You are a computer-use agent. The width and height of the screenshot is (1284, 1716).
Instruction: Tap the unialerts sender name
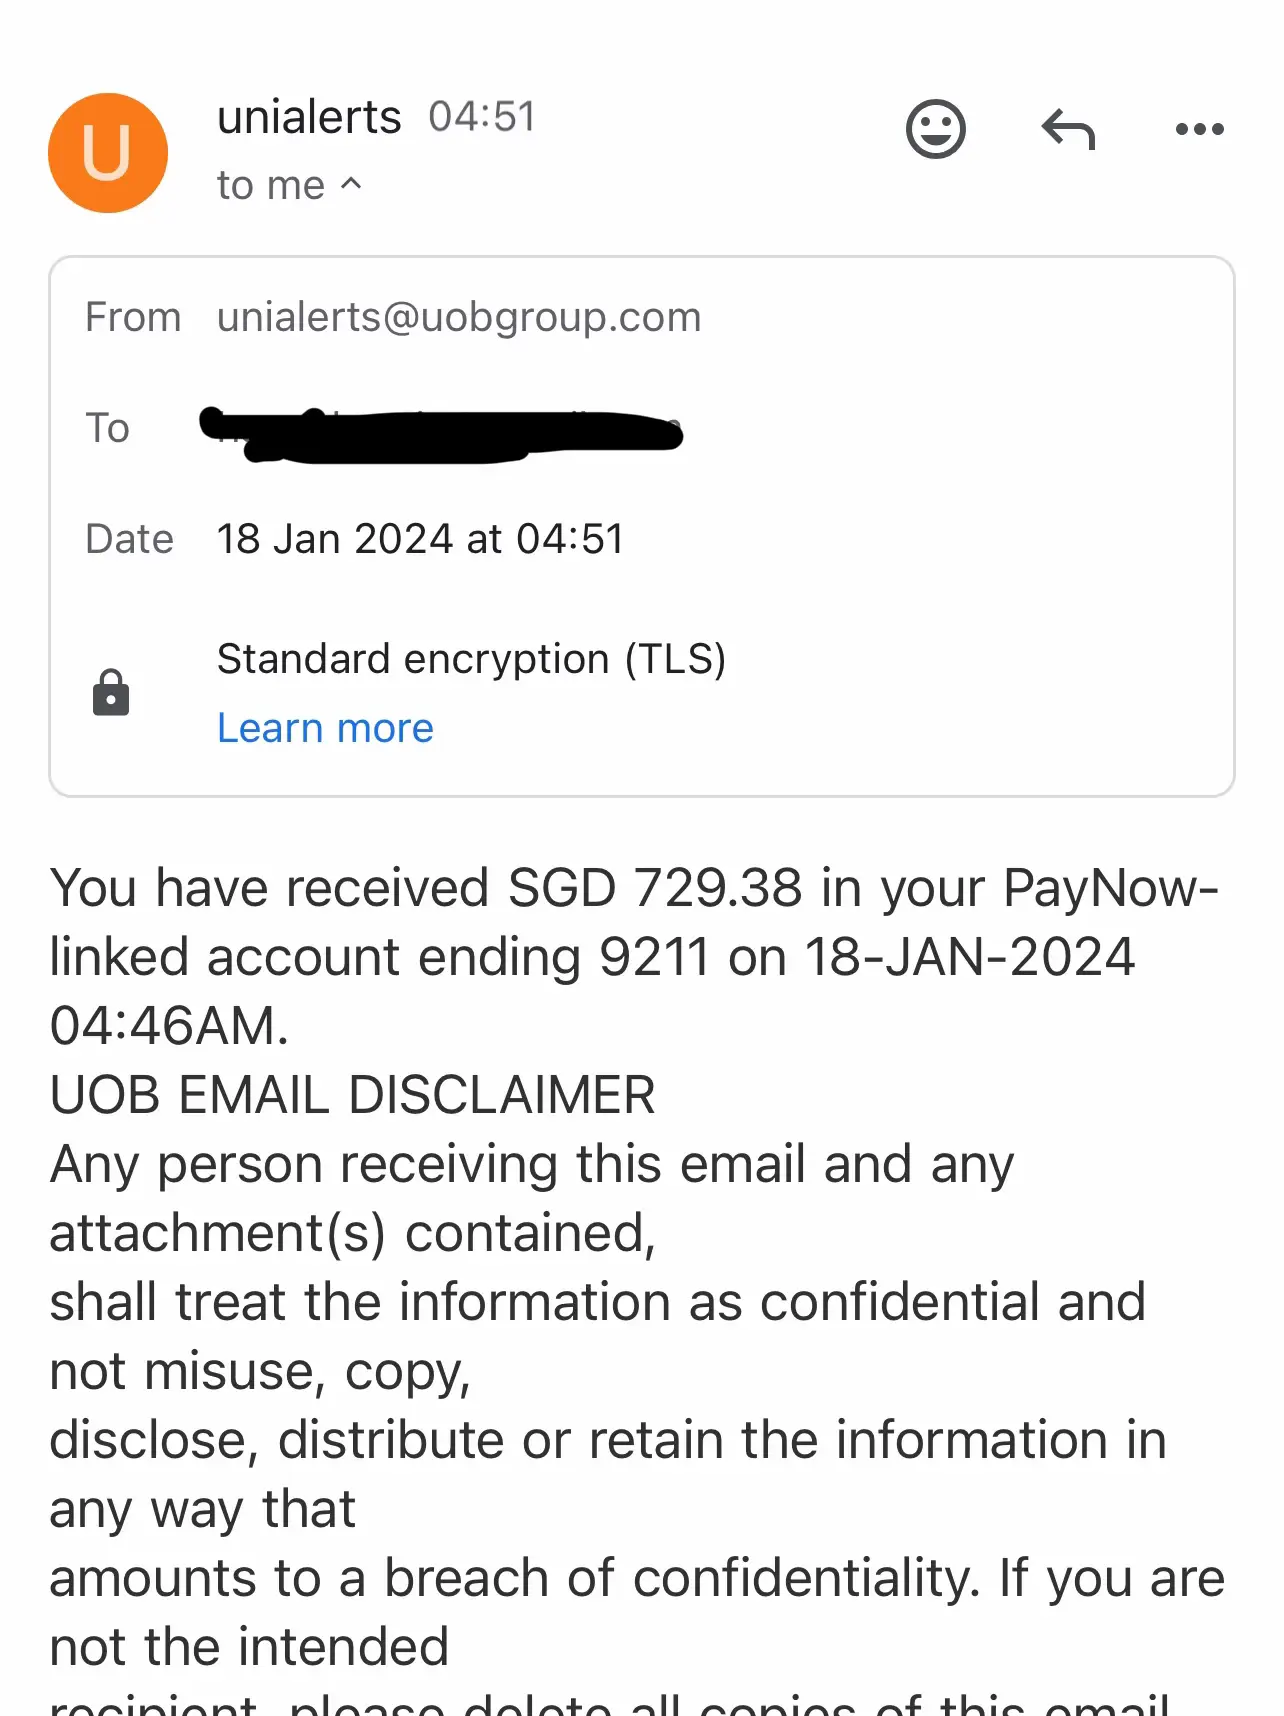(x=309, y=117)
